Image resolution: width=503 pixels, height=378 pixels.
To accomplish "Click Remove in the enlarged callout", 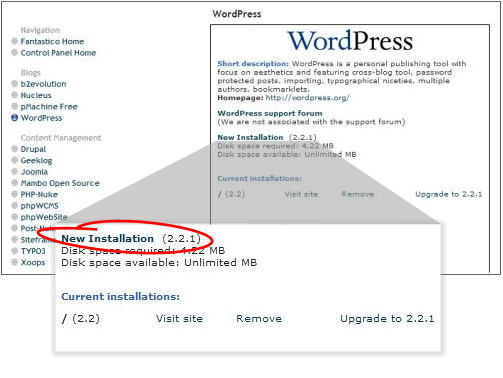I will (259, 319).
